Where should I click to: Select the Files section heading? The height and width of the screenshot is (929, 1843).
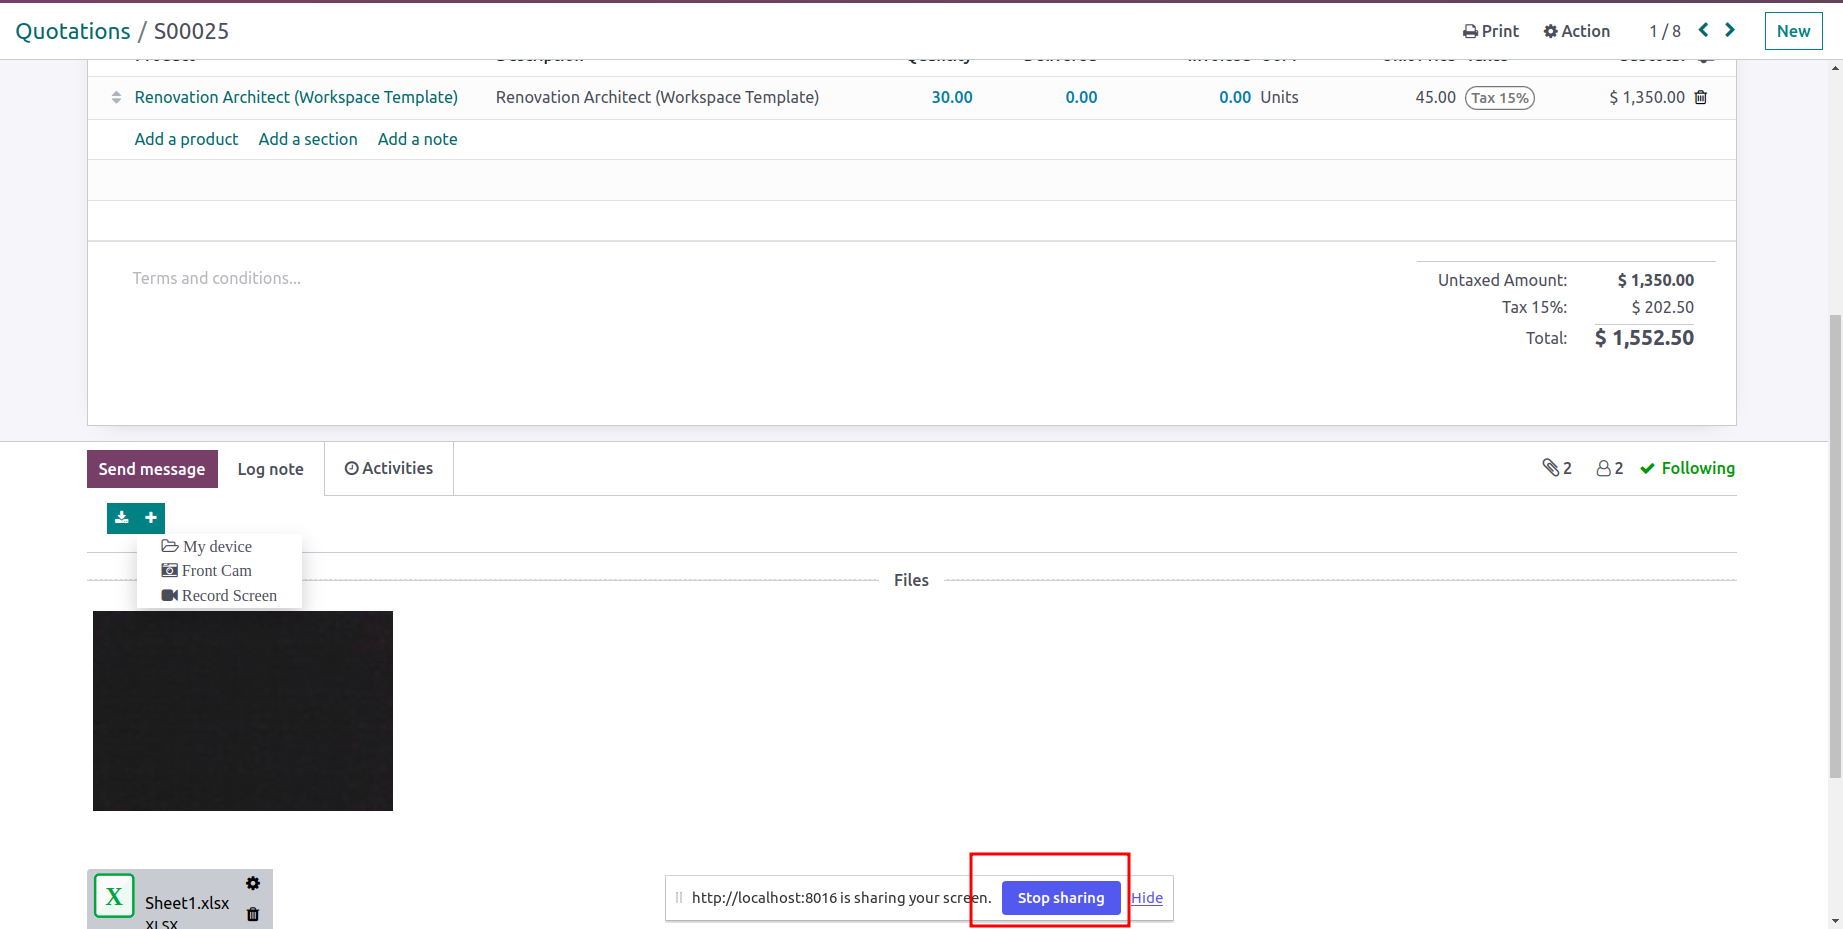click(x=911, y=580)
